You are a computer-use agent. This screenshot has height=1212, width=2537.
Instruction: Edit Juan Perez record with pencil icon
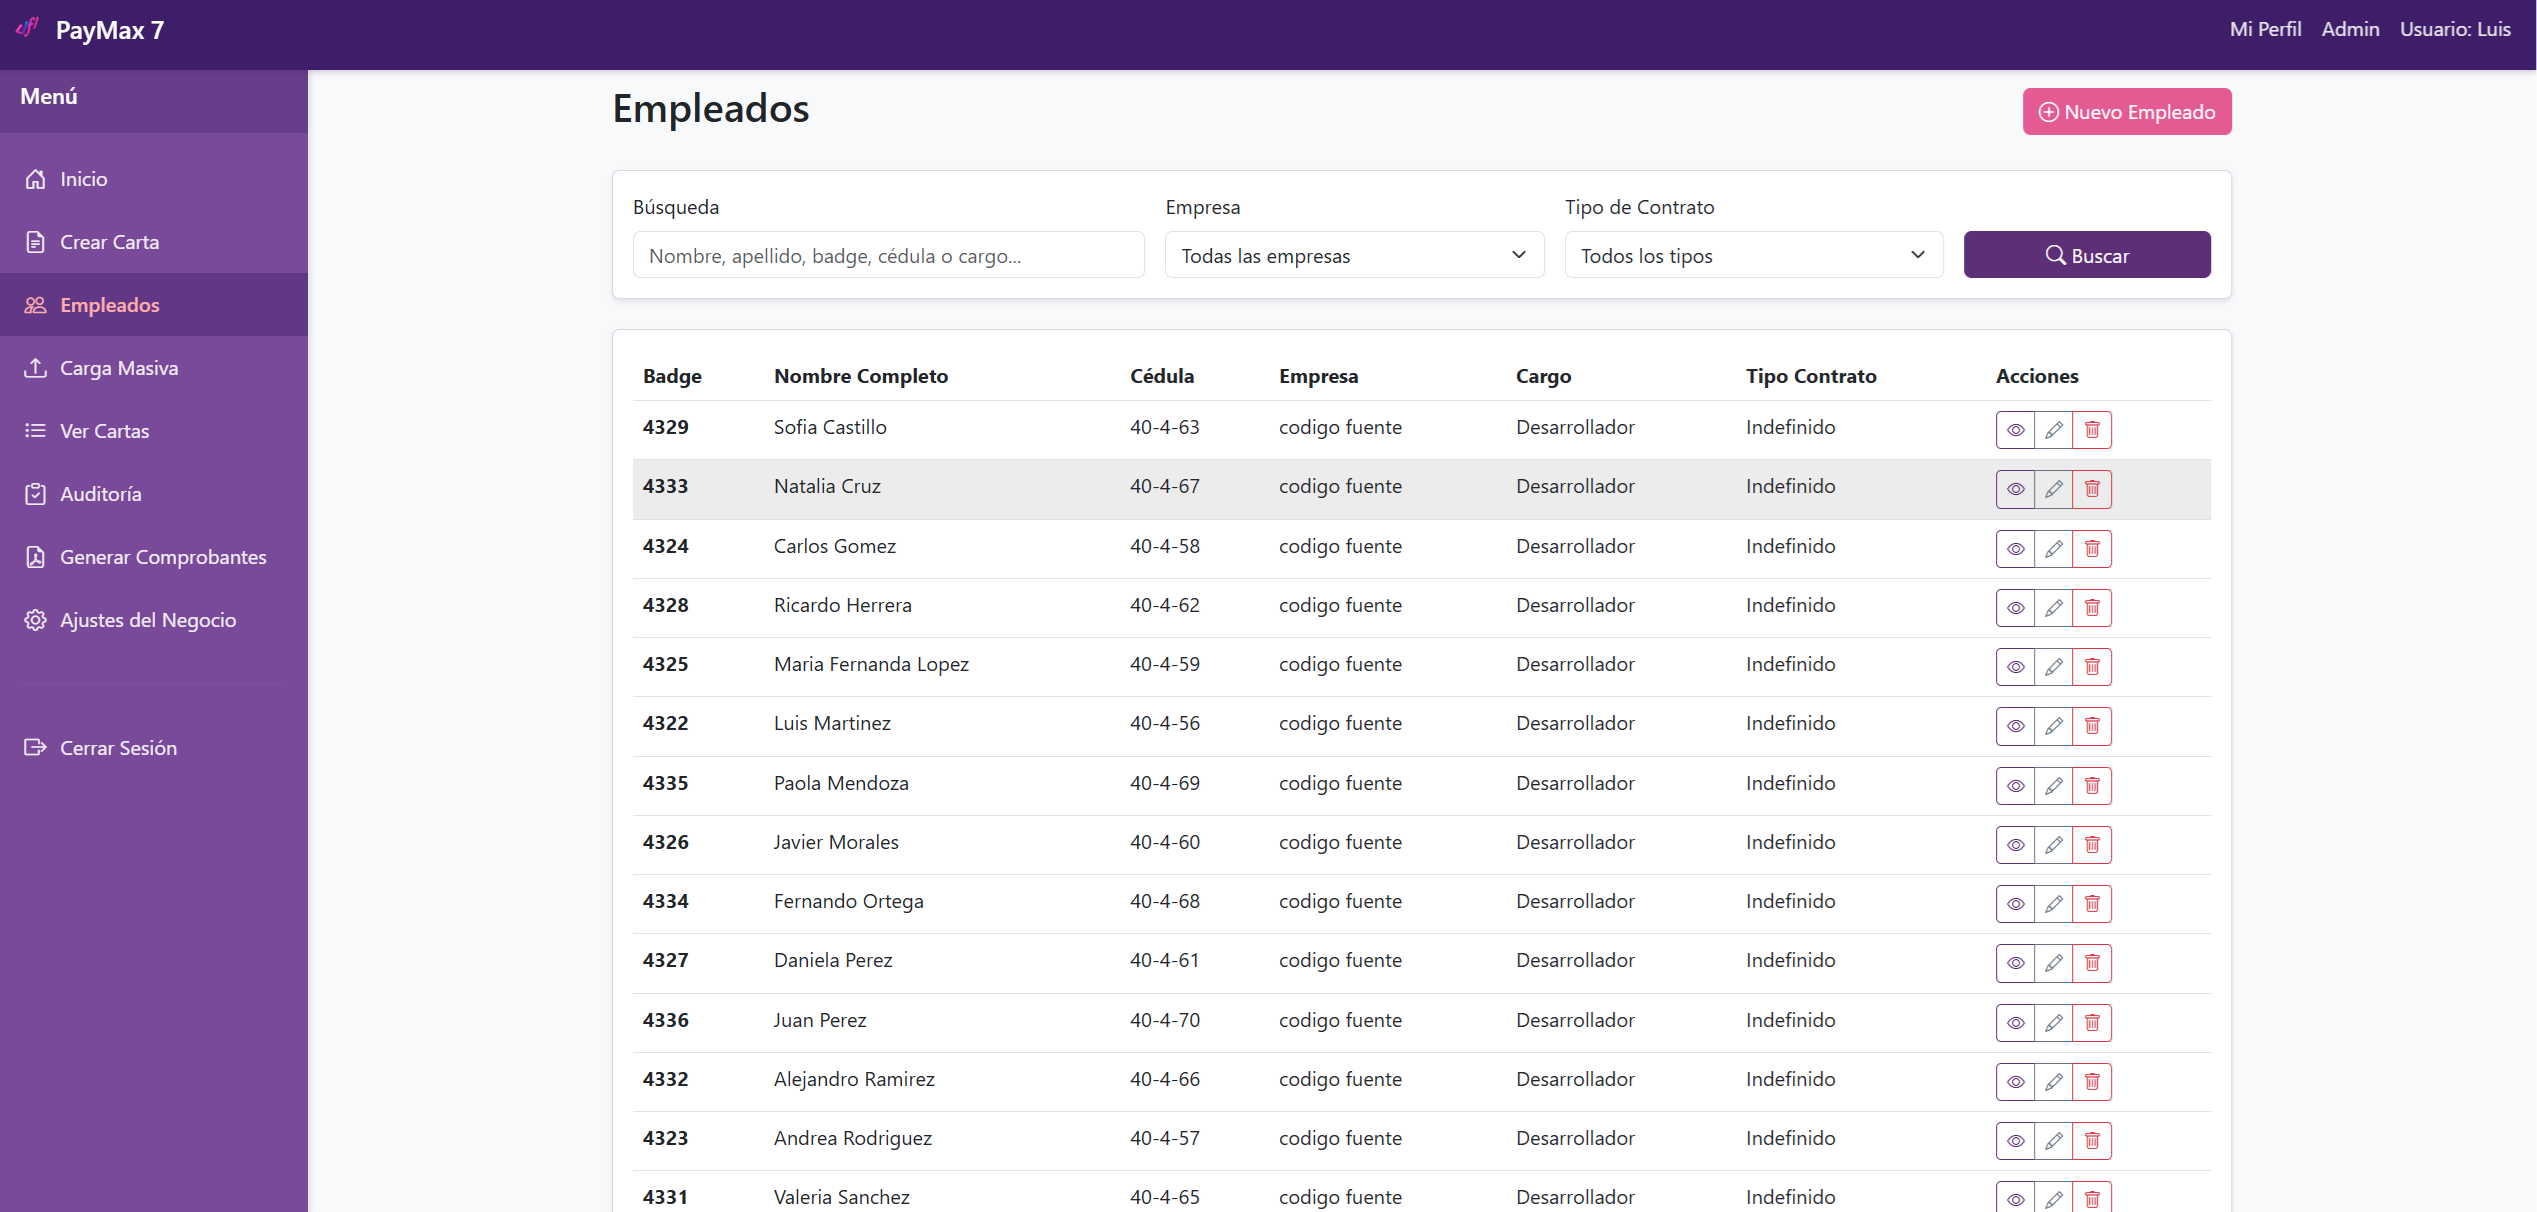[x=2053, y=1023]
